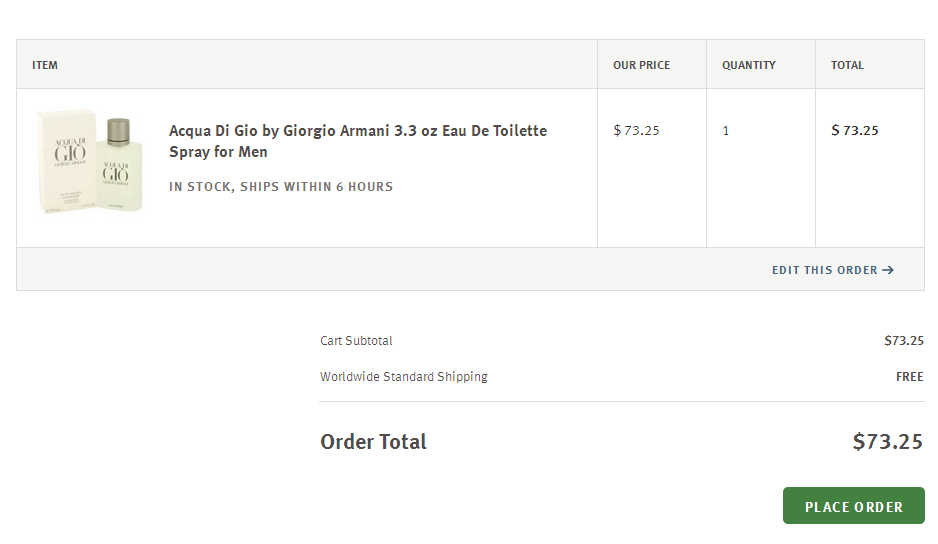This screenshot has width=938, height=544.
Task: Click the Order Total label
Action: 373,442
